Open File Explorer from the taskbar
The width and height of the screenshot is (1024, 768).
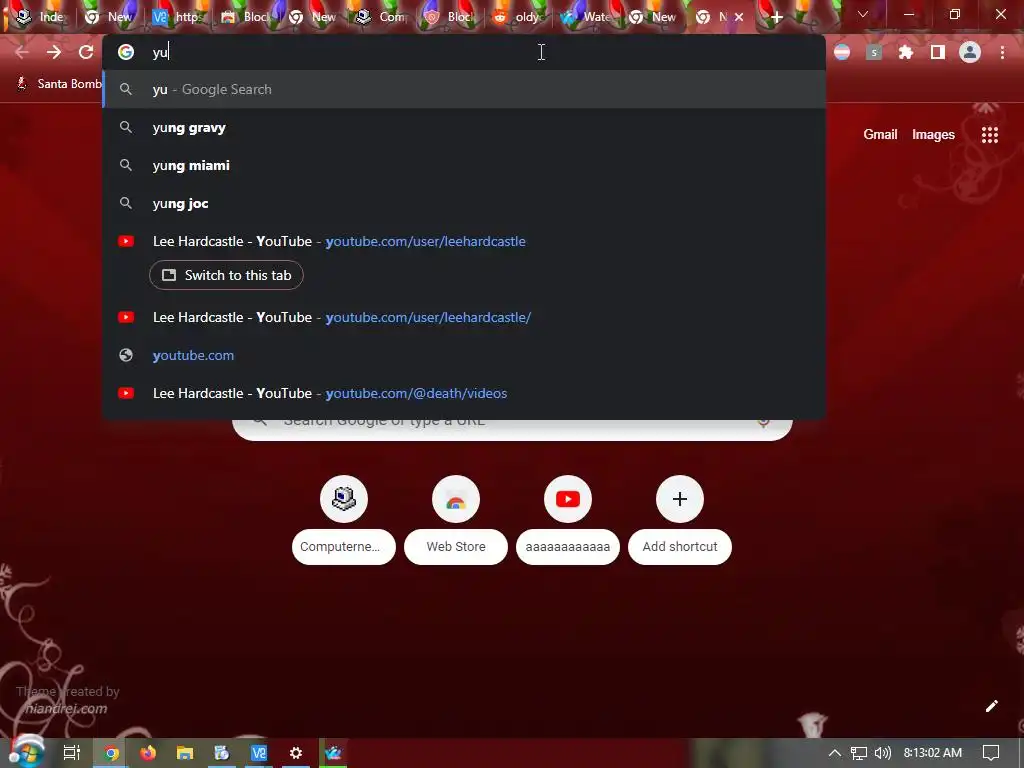185,753
